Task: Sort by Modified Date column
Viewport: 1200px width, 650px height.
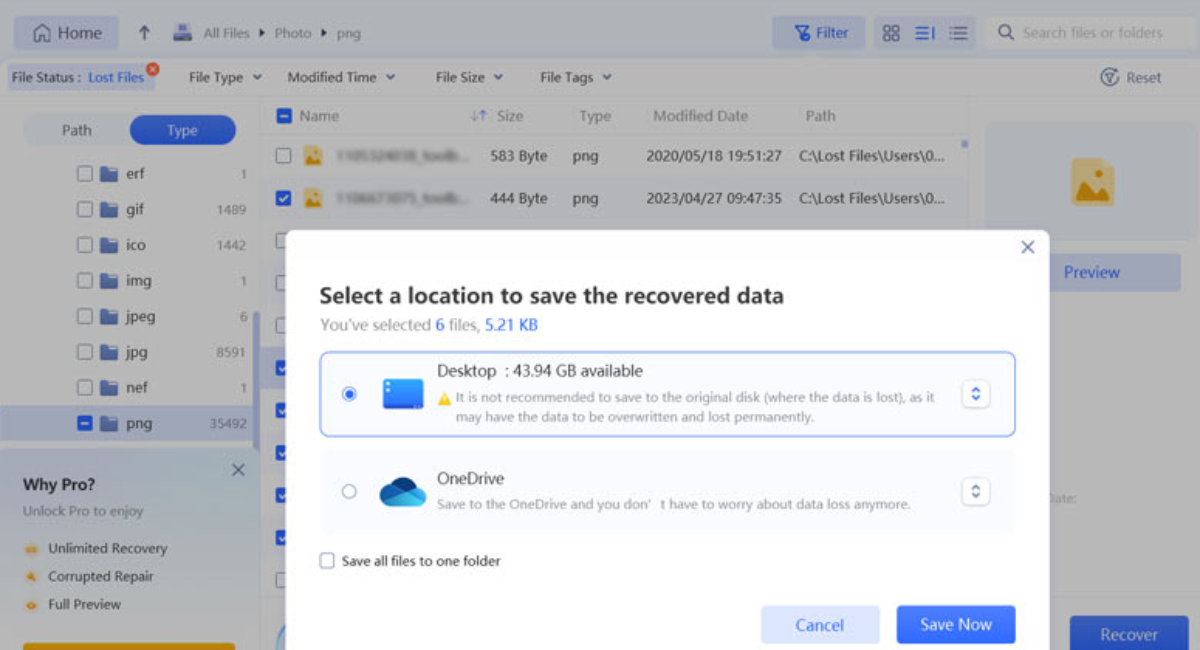Action: click(x=700, y=116)
